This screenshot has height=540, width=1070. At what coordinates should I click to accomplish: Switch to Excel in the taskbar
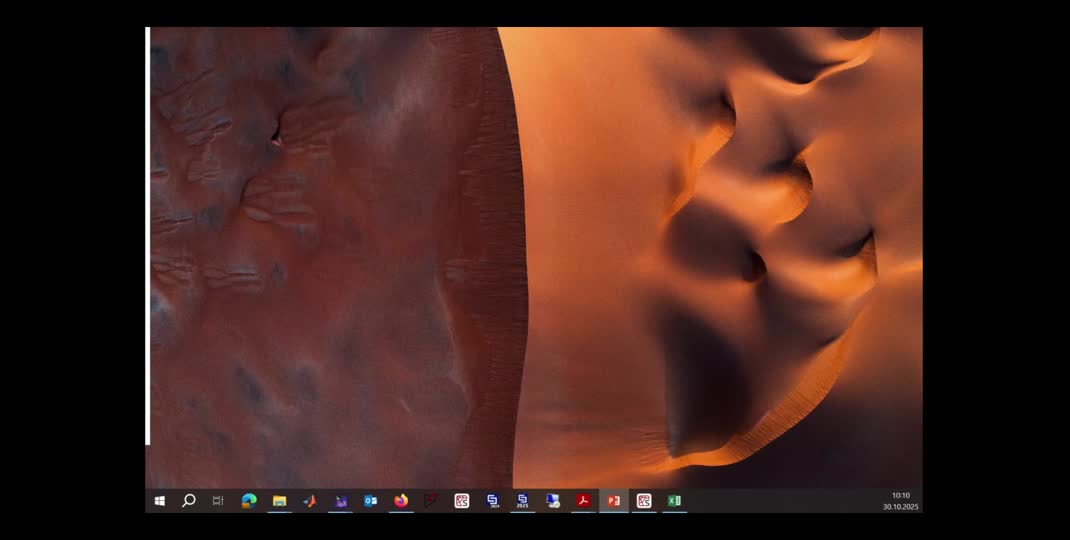pyautogui.click(x=674, y=501)
